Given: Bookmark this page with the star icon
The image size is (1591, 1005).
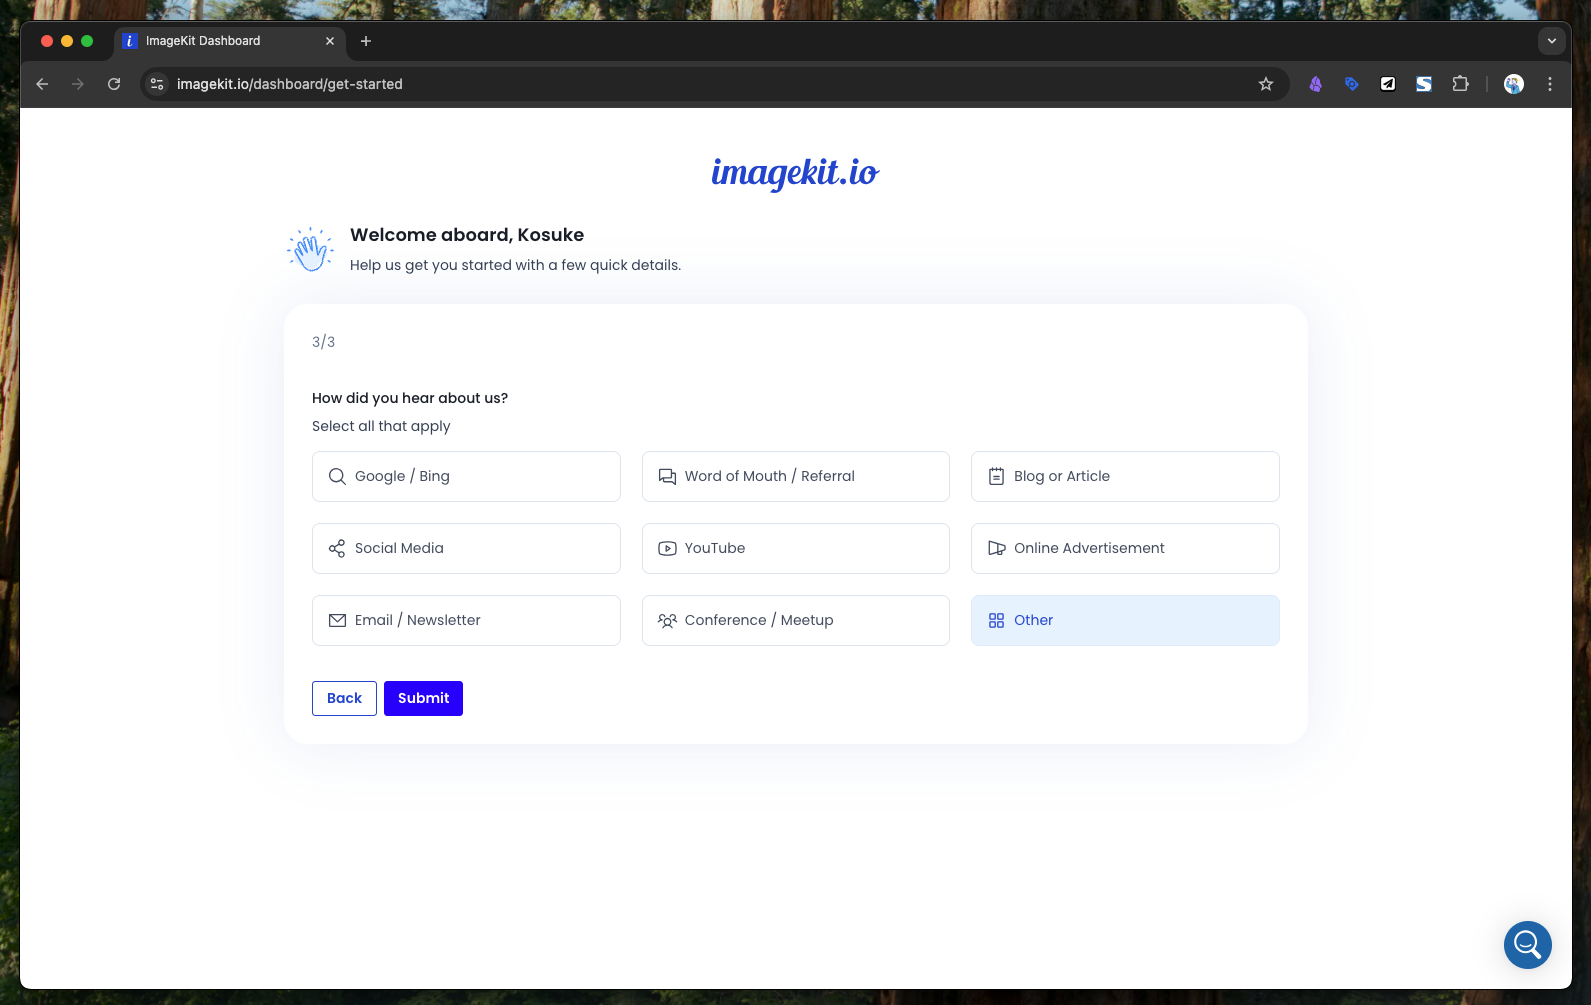Looking at the screenshot, I should coord(1266,84).
